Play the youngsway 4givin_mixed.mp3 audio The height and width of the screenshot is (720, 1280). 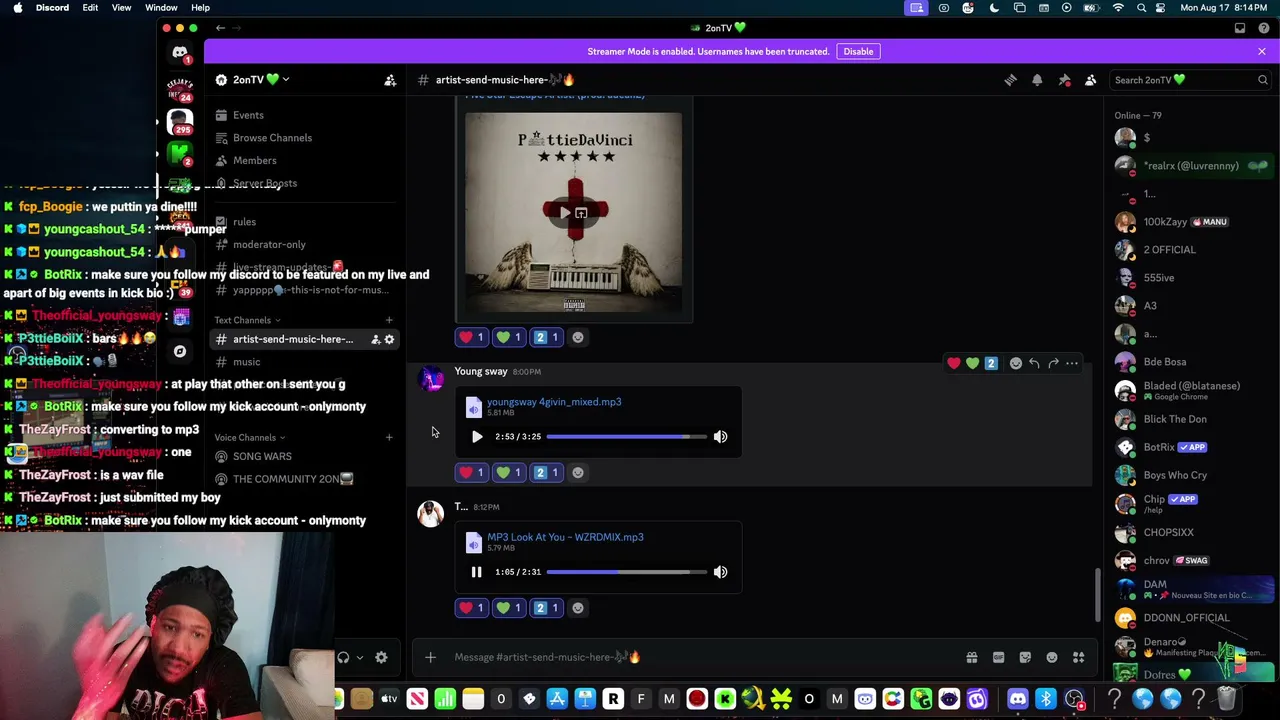coord(476,437)
